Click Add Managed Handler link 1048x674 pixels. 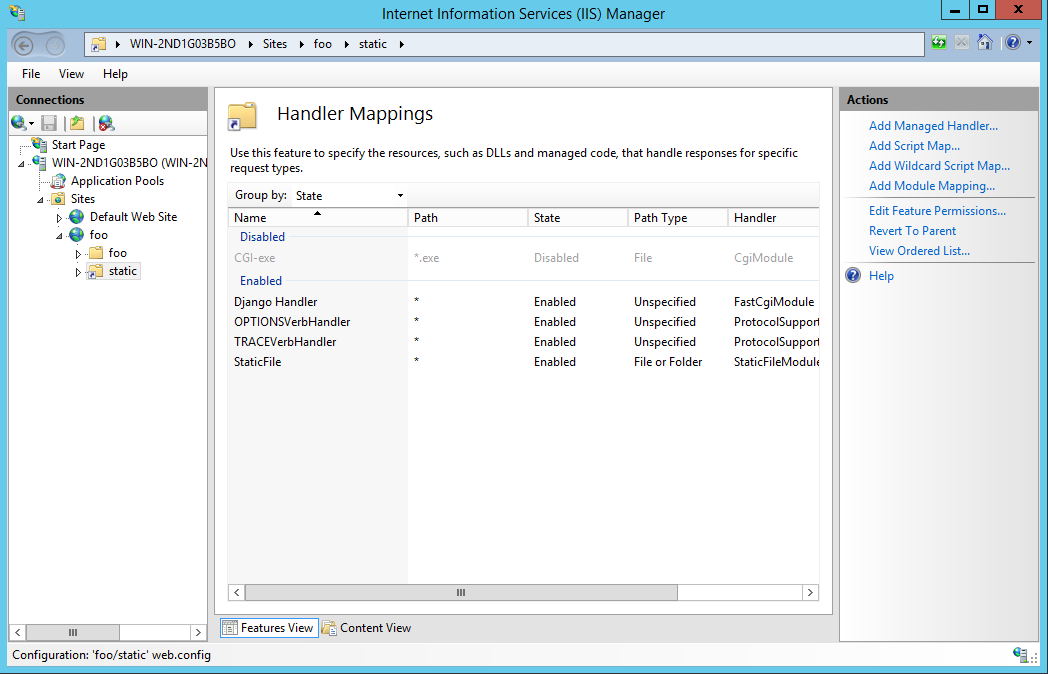pos(933,126)
